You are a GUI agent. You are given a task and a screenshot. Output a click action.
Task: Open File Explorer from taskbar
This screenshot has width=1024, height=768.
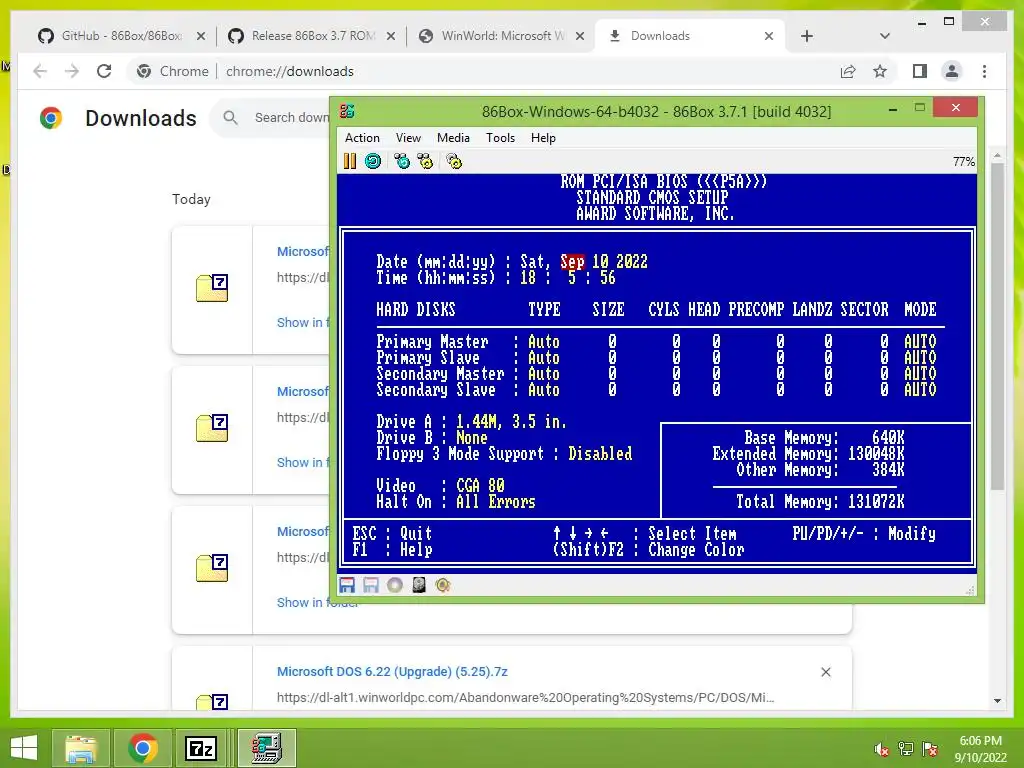(81, 748)
